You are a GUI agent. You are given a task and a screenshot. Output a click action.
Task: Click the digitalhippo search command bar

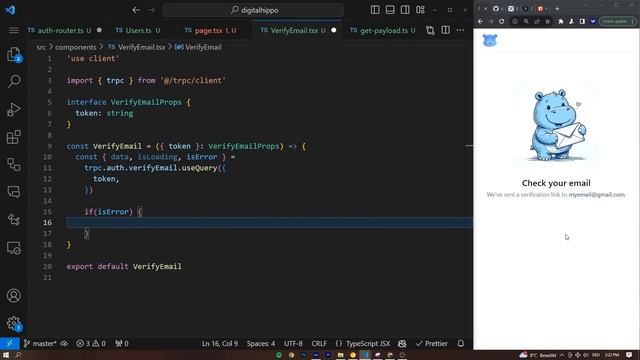[253, 10]
